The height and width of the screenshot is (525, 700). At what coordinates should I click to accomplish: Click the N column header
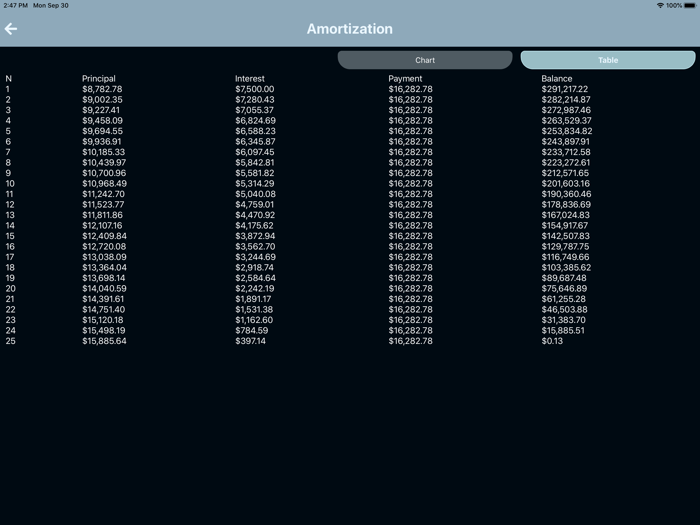(x=8, y=79)
